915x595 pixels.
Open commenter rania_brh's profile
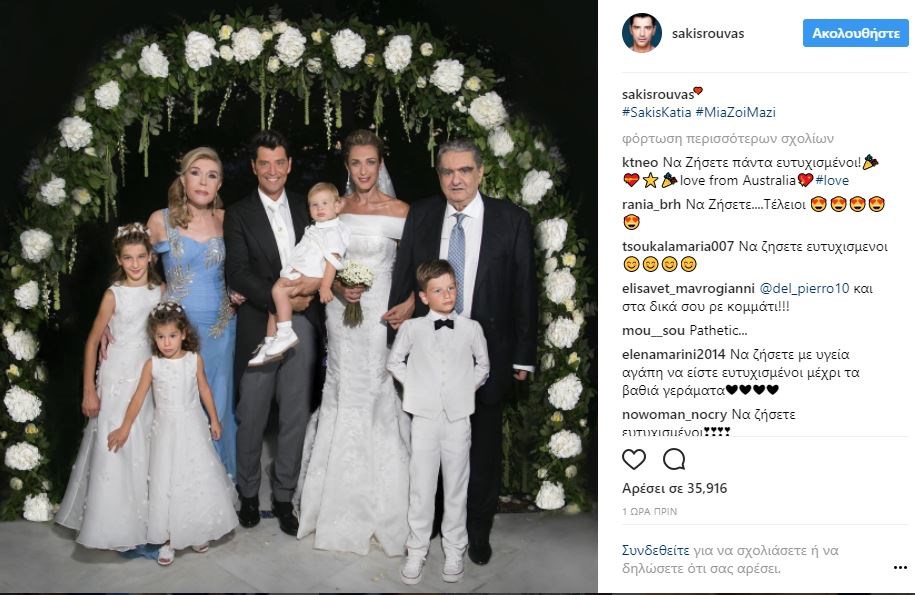(x=652, y=205)
